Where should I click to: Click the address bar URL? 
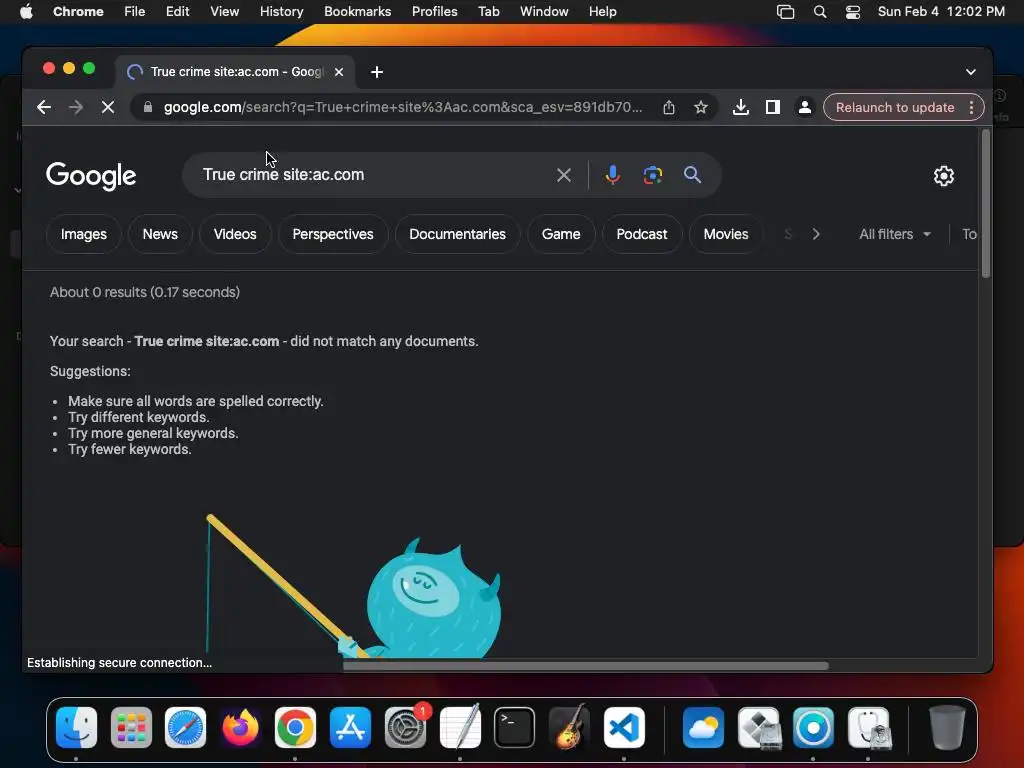[403, 107]
